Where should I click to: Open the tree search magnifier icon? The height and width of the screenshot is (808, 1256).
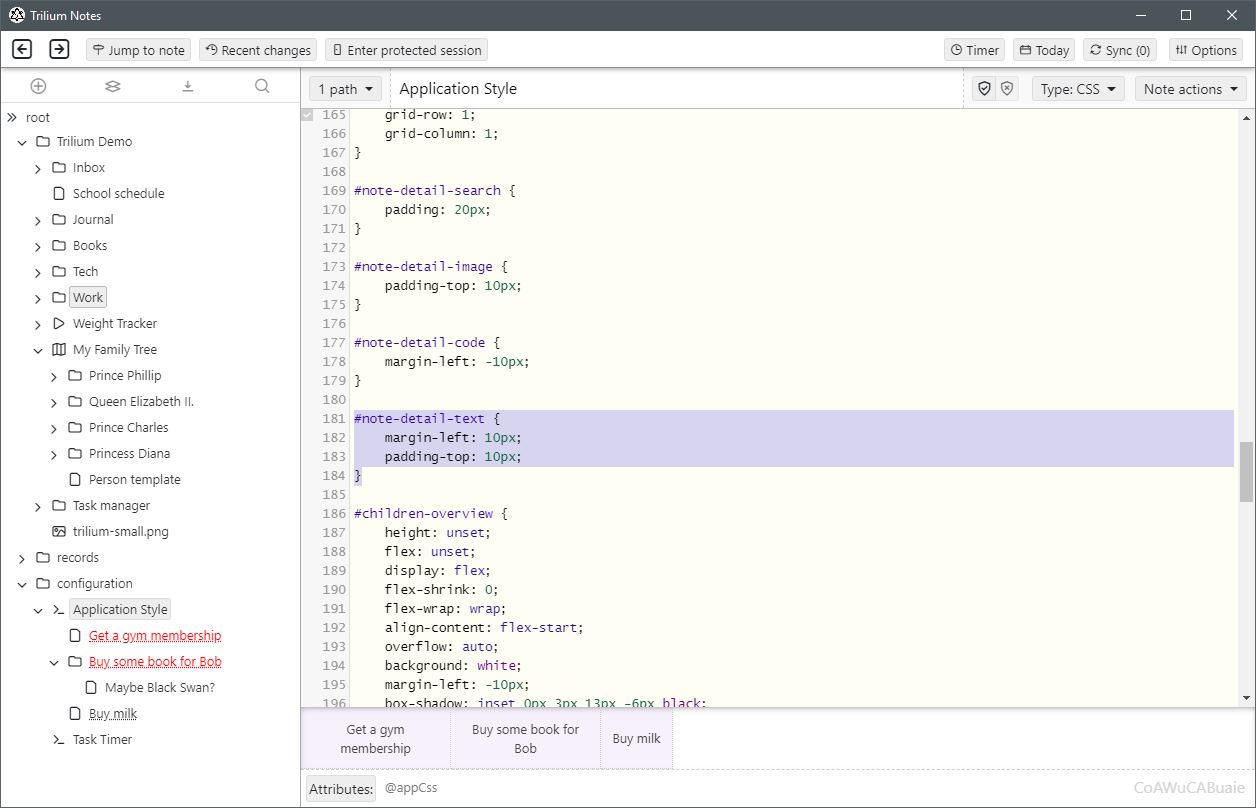tap(262, 87)
